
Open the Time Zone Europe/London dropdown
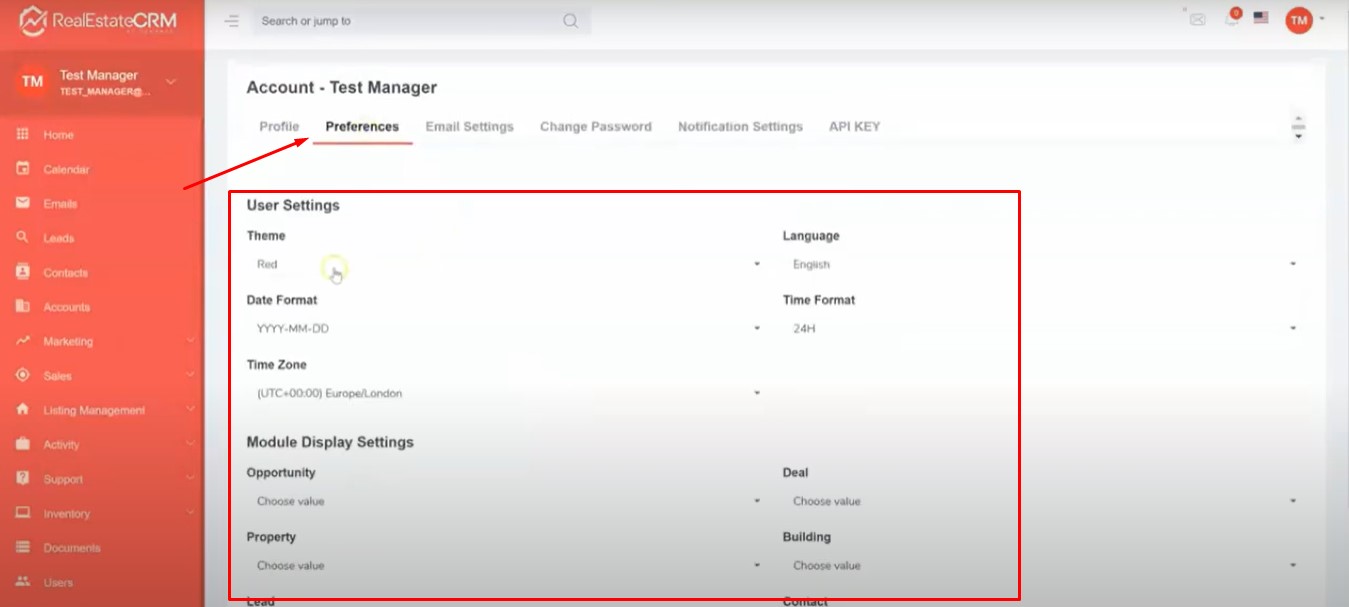pos(505,394)
